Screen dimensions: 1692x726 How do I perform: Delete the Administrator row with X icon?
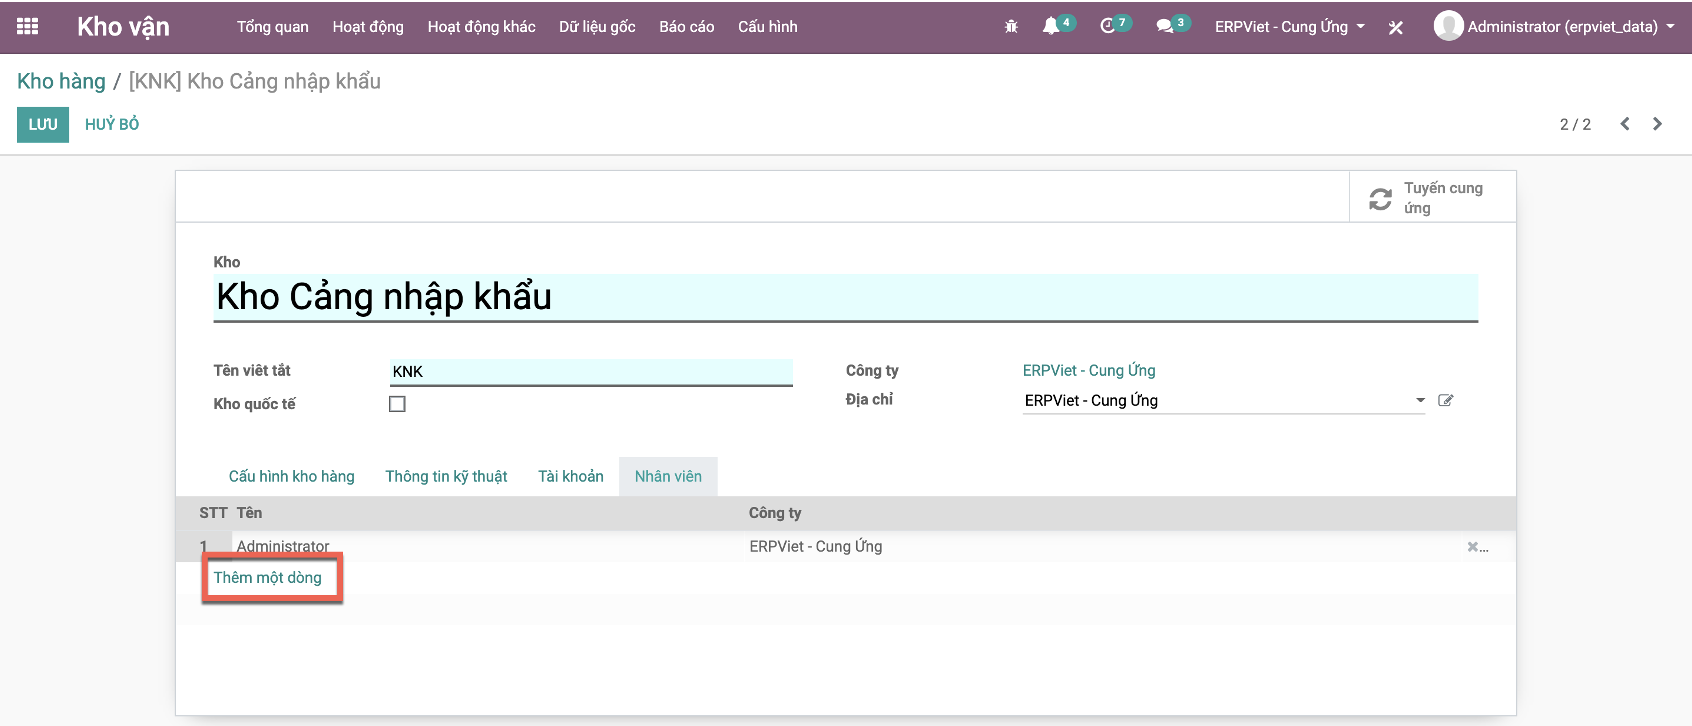click(x=1473, y=547)
